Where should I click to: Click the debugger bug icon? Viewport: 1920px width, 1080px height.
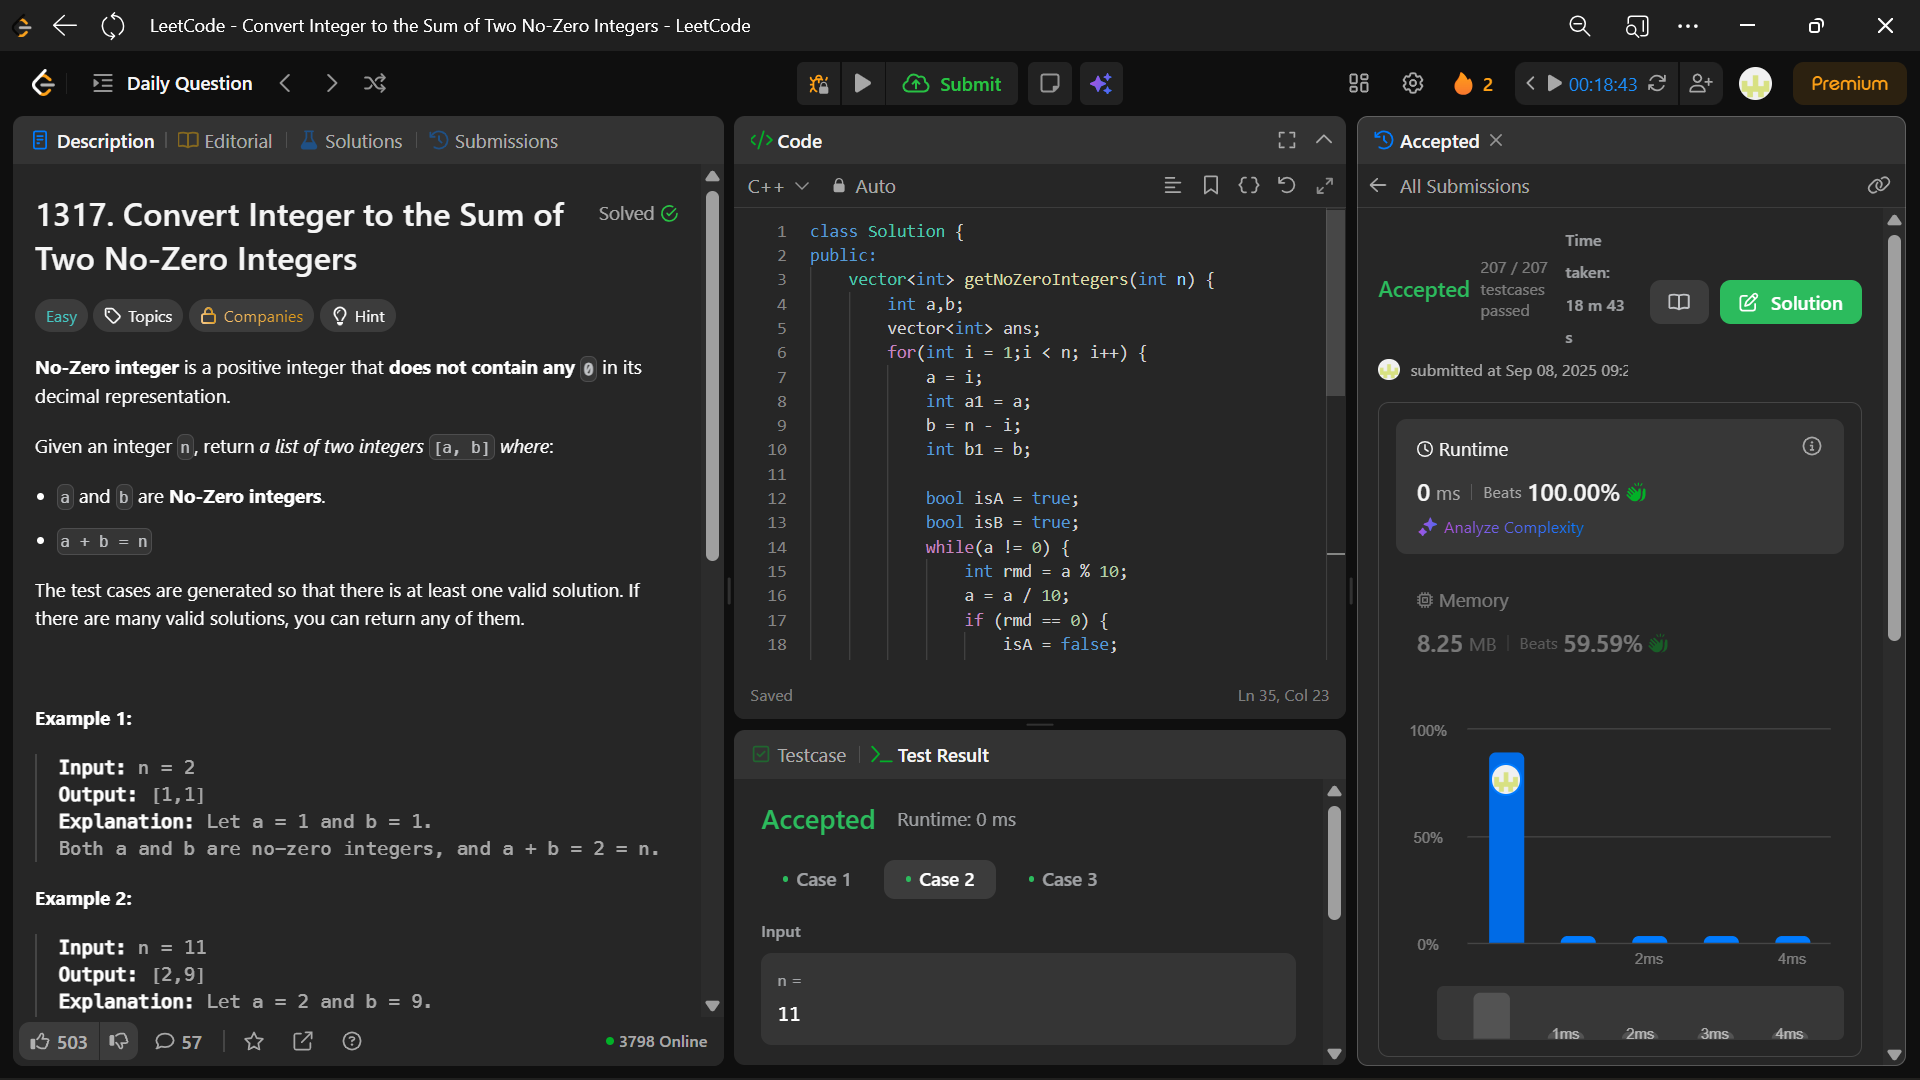pyautogui.click(x=819, y=84)
